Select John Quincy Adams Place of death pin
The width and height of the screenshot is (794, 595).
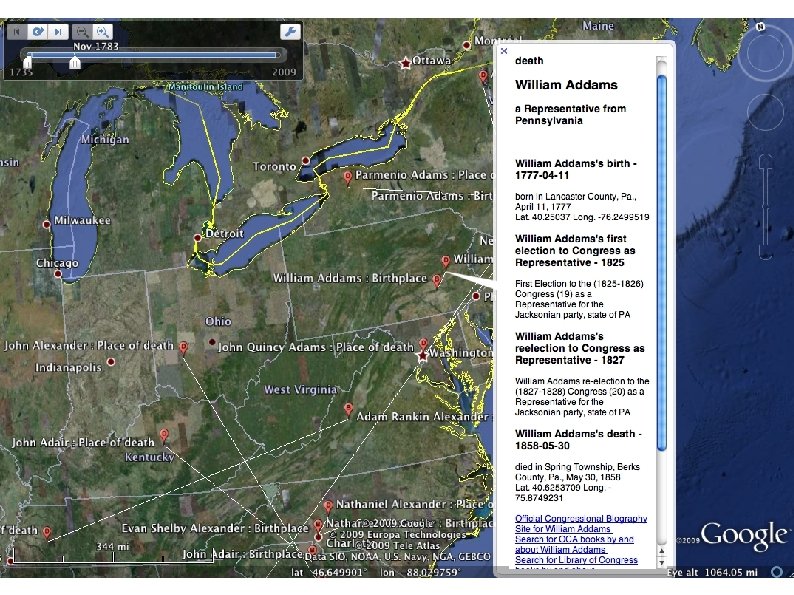click(x=423, y=344)
